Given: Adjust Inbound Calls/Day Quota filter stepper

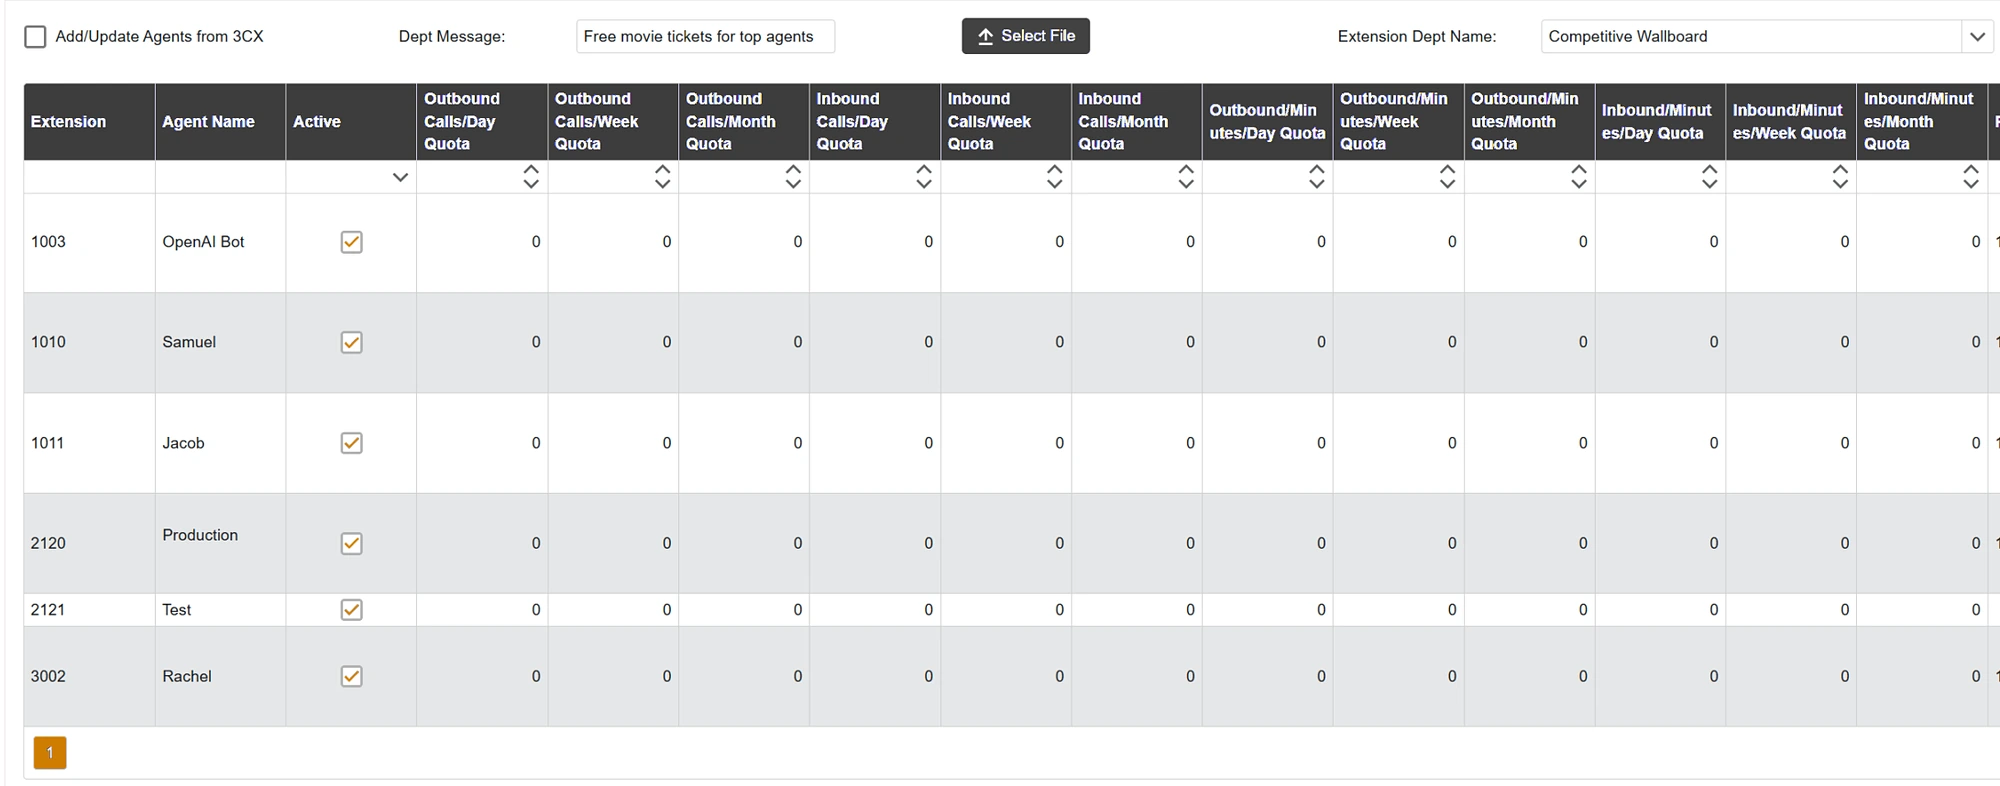Looking at the screenshot, I should pyautogui.click(x=924, y=177).
